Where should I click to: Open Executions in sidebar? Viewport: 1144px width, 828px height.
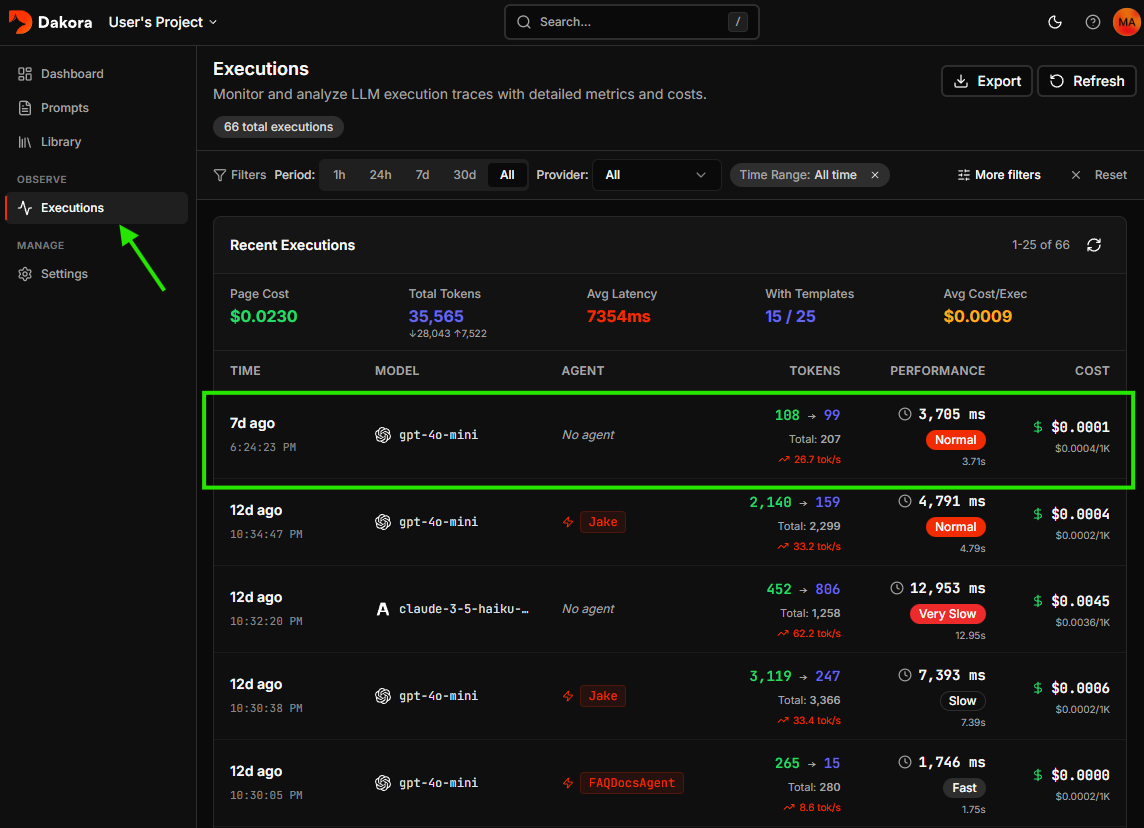coord(96,208)
